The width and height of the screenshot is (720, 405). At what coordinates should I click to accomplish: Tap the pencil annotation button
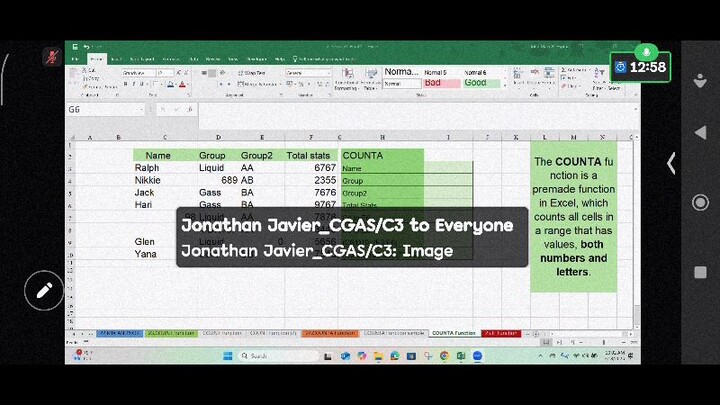pos(44,291)
